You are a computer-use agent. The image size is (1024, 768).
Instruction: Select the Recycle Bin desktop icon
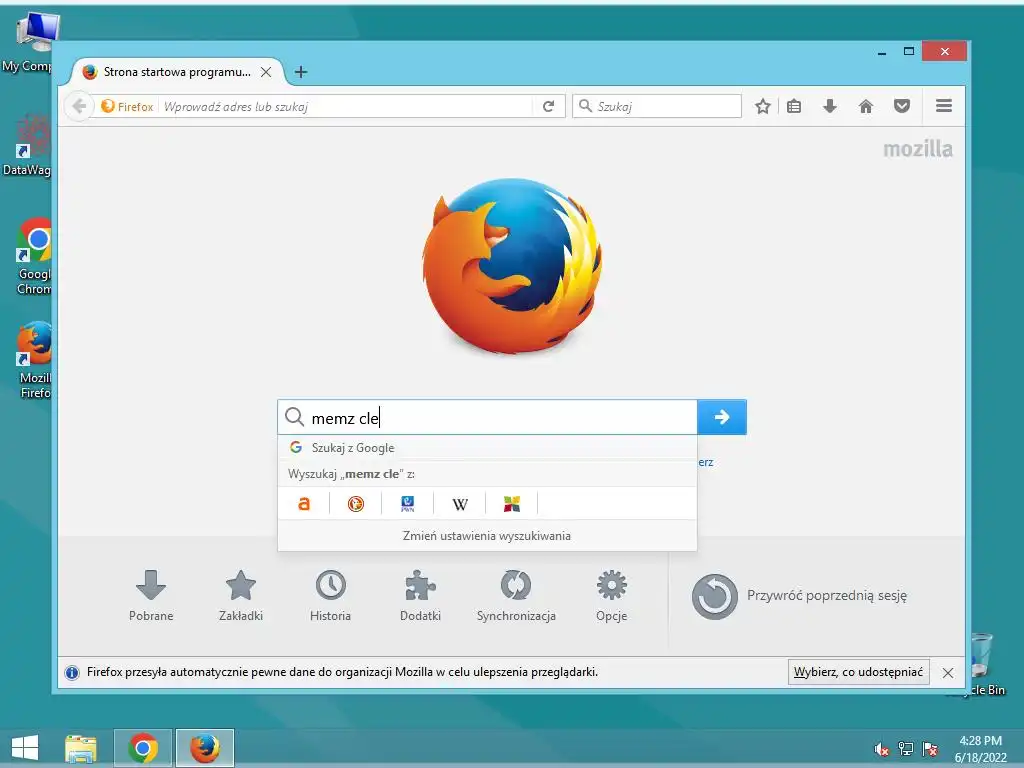tap(982, 663)
